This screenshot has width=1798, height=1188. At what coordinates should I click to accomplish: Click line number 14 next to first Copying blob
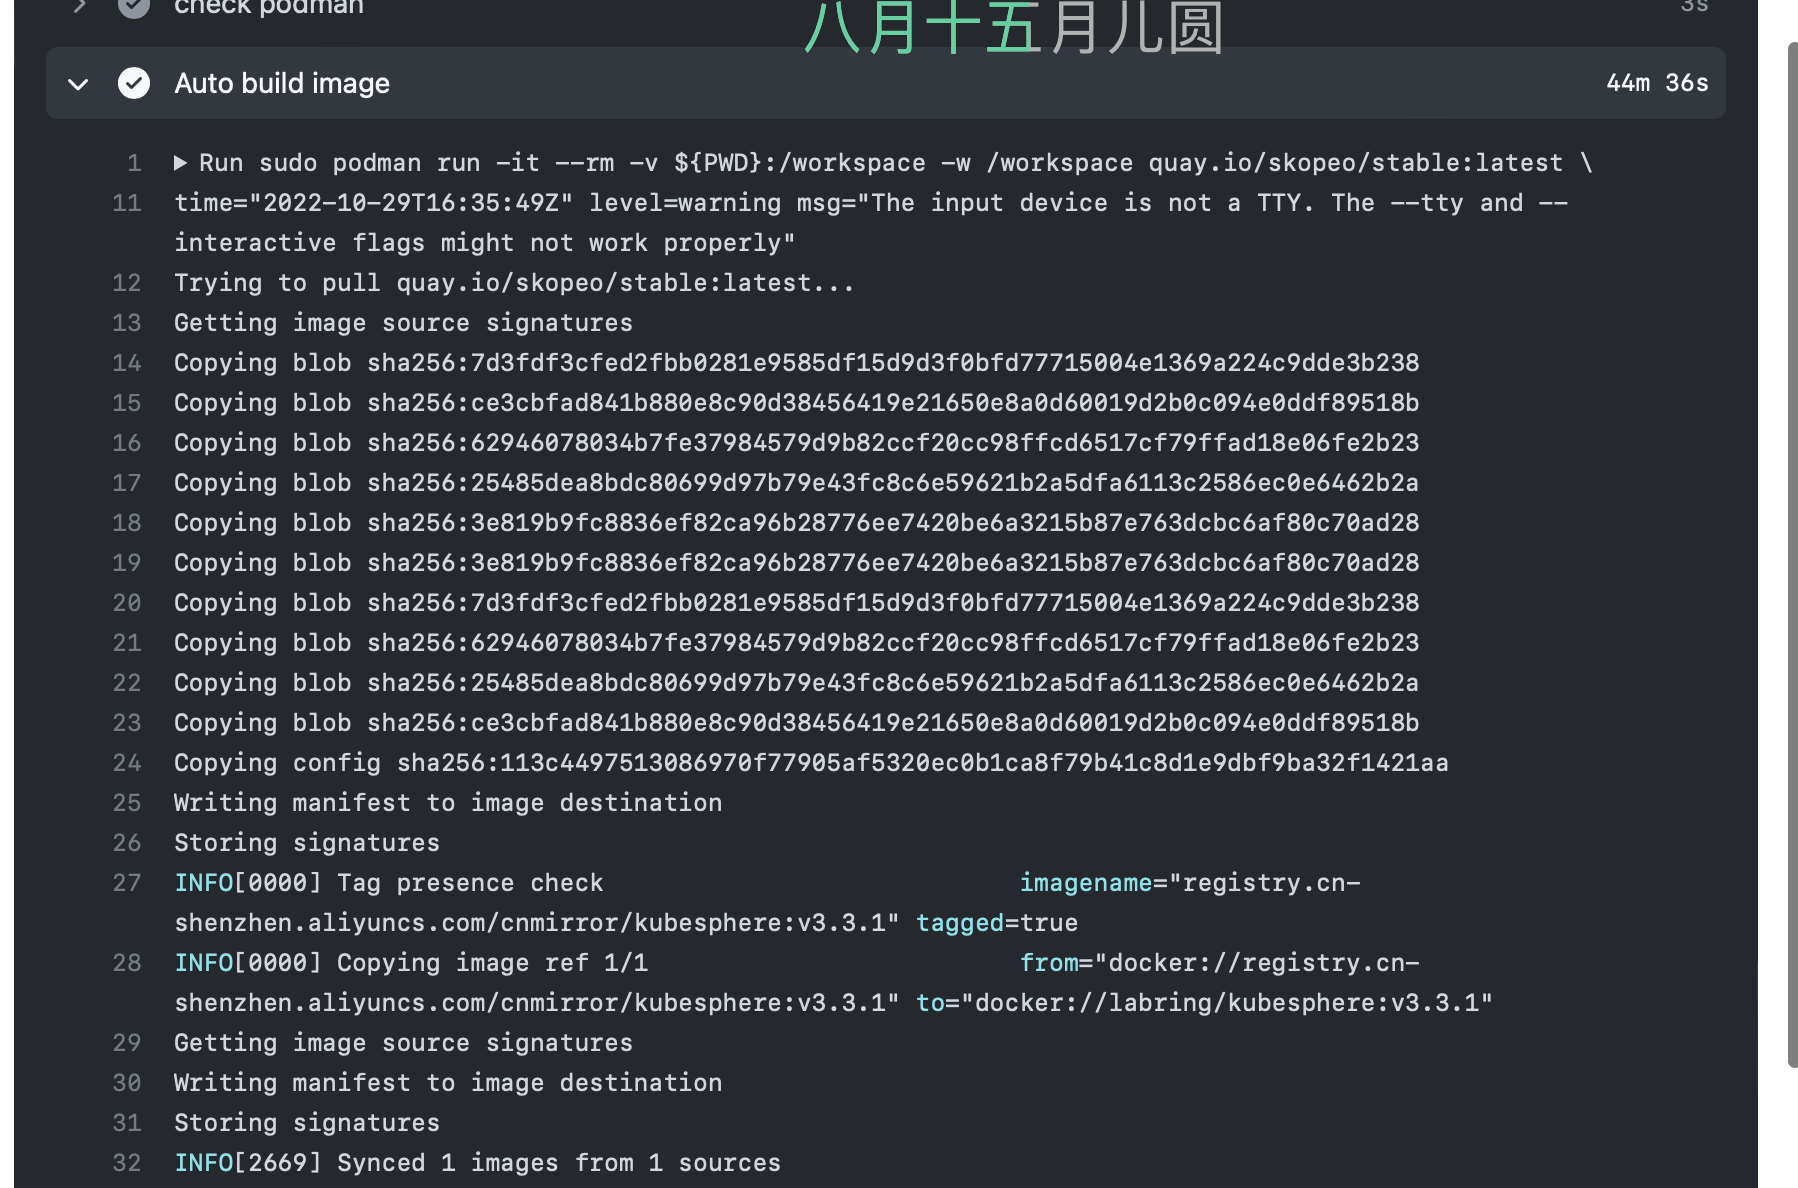(127, 362)
